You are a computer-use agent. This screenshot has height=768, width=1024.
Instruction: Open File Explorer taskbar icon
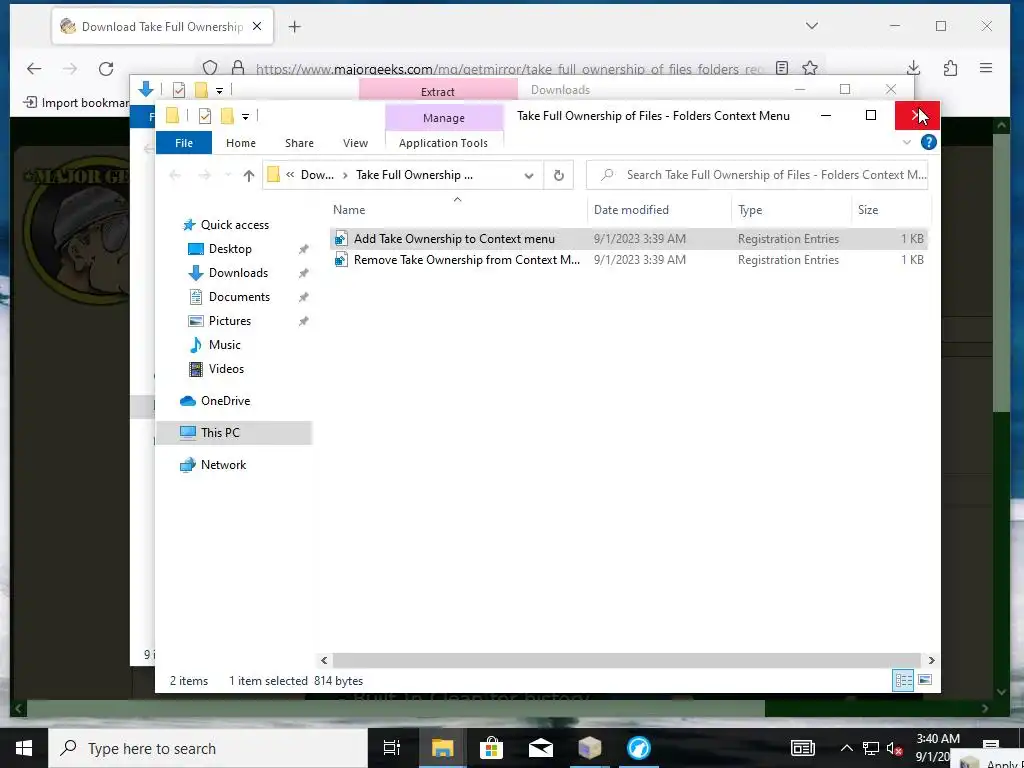coord(442,748)
